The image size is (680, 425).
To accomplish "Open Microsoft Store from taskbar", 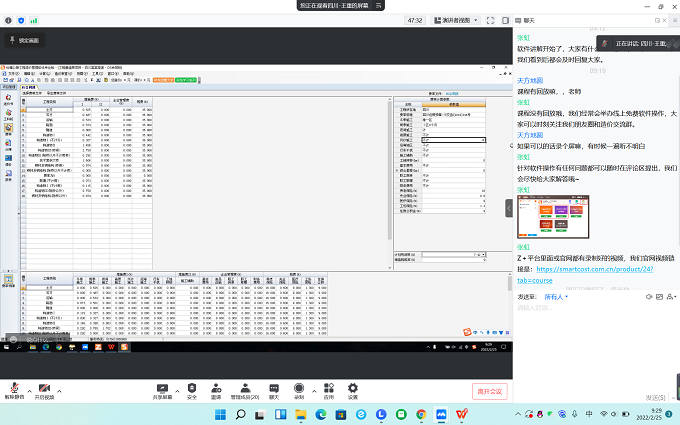I will point(340,414).
